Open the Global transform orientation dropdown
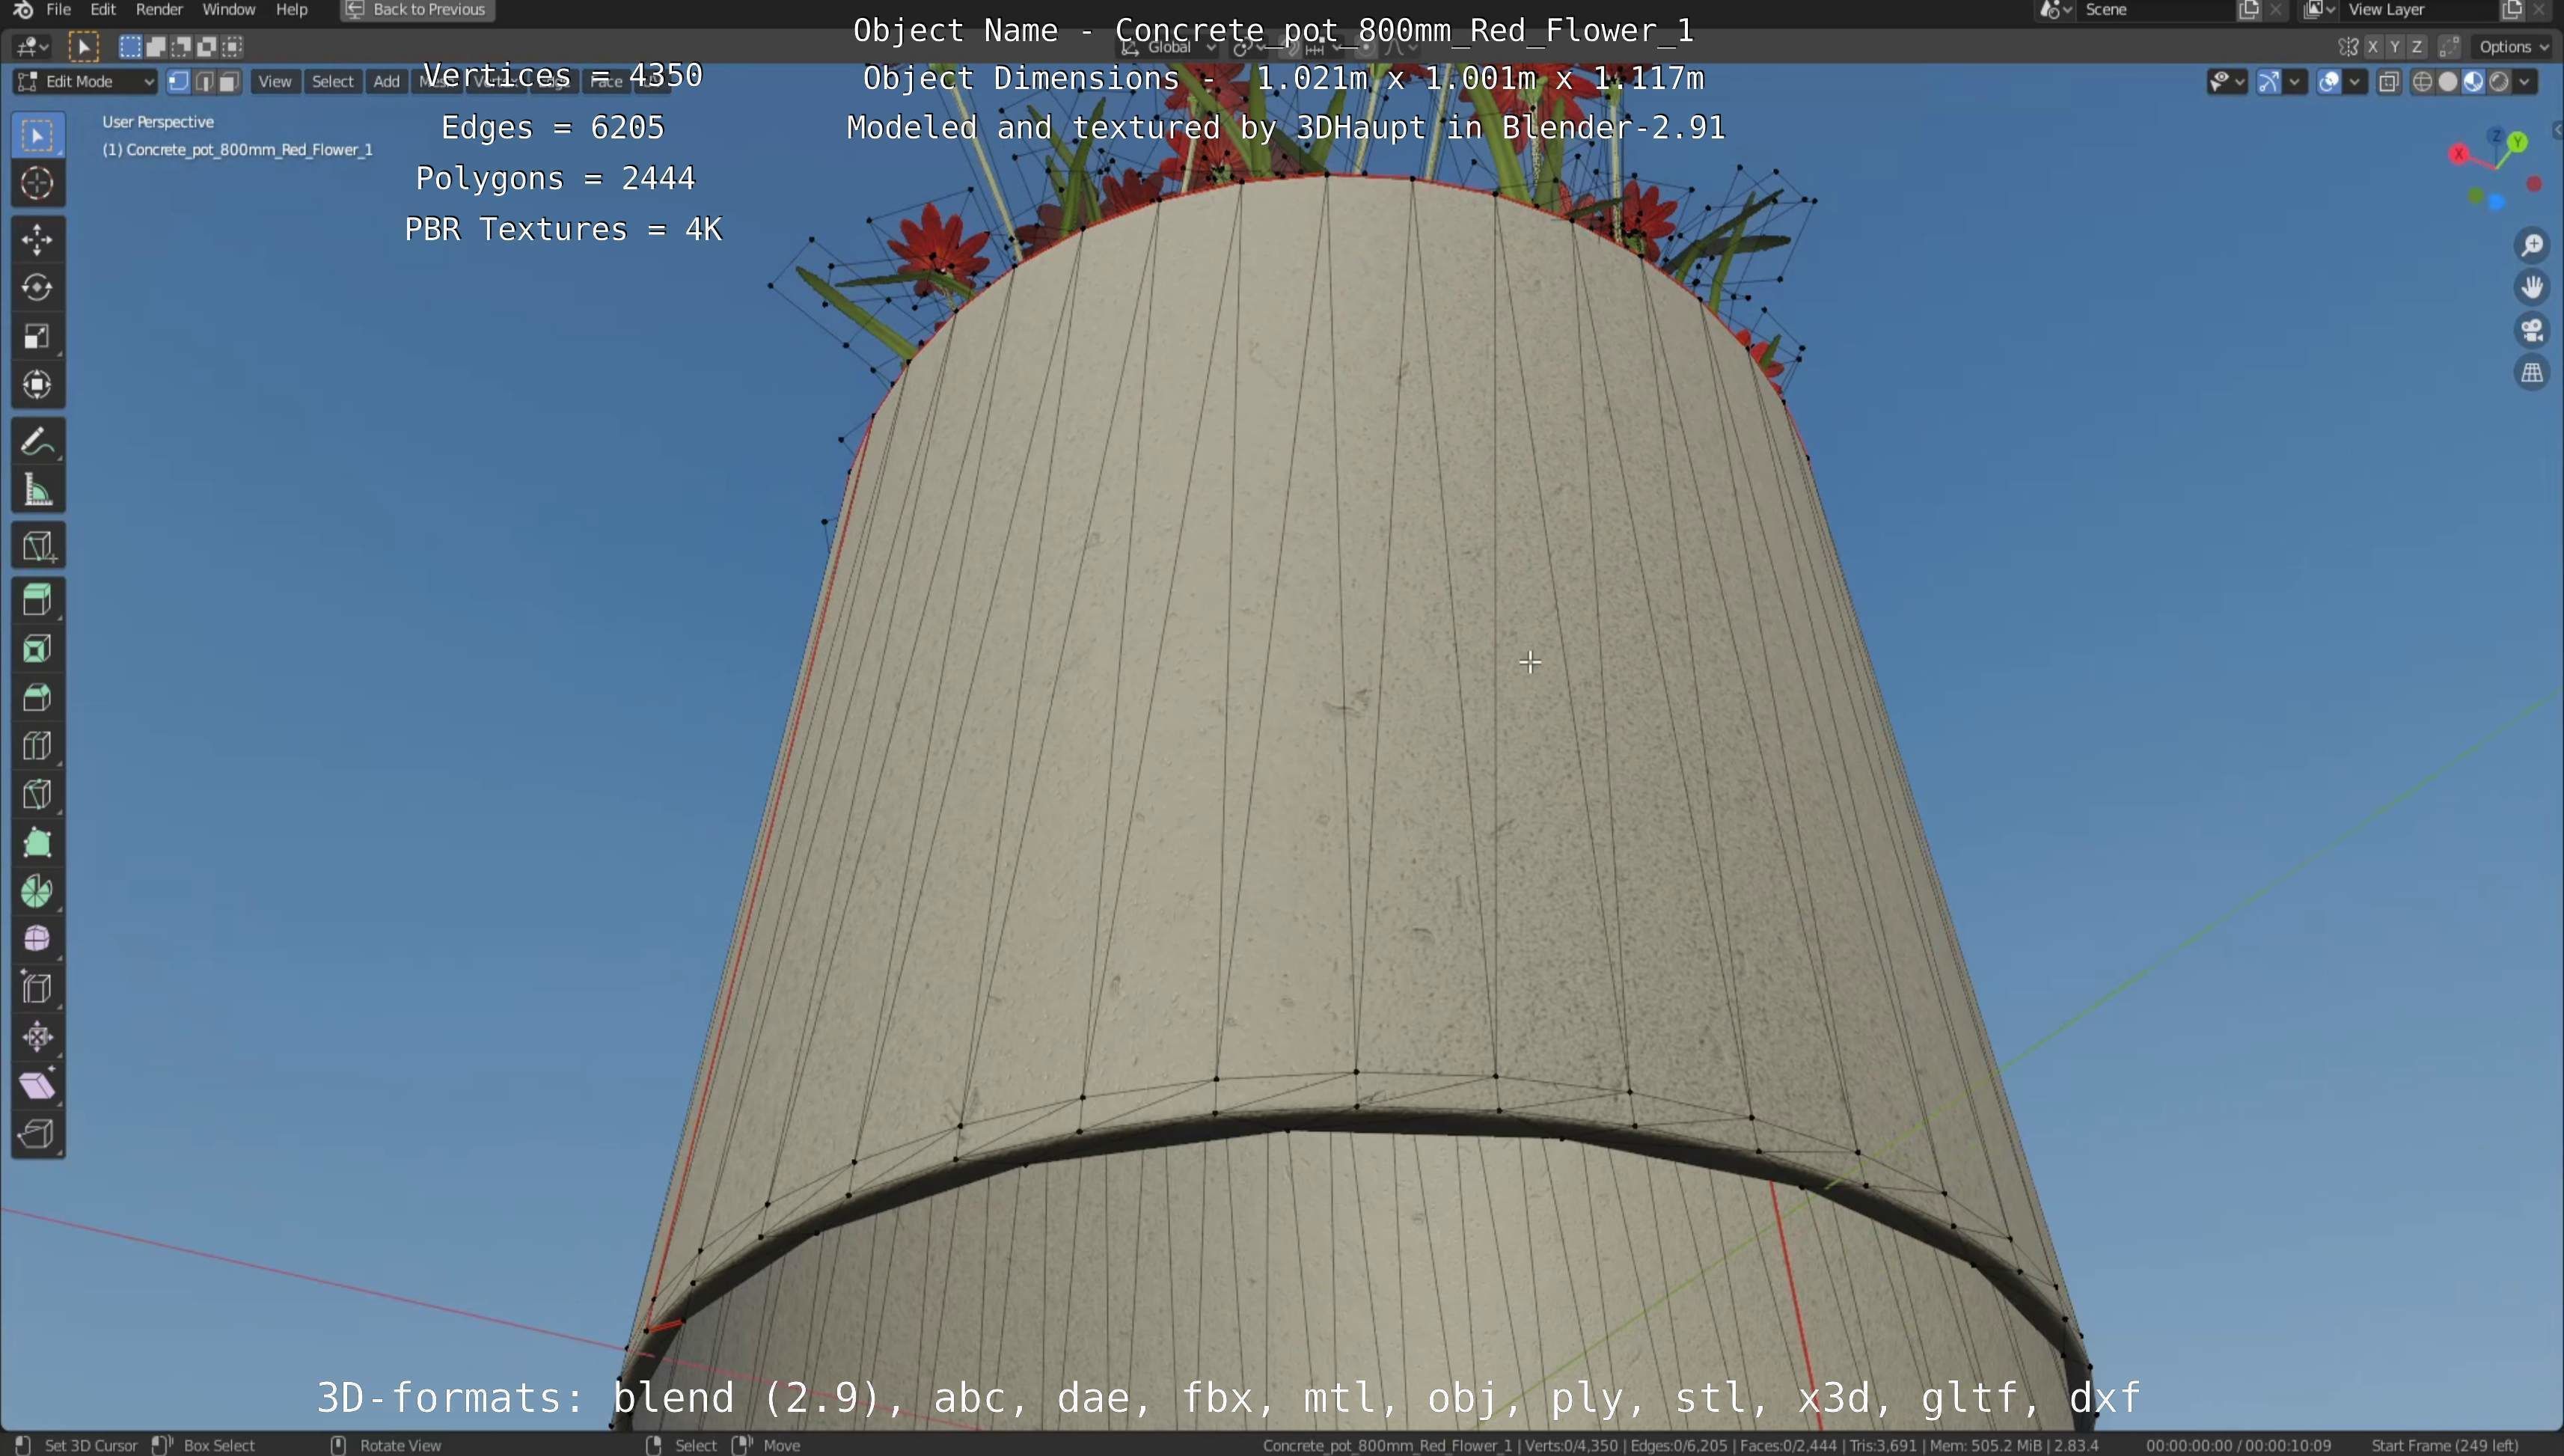 click(1168, 47)
